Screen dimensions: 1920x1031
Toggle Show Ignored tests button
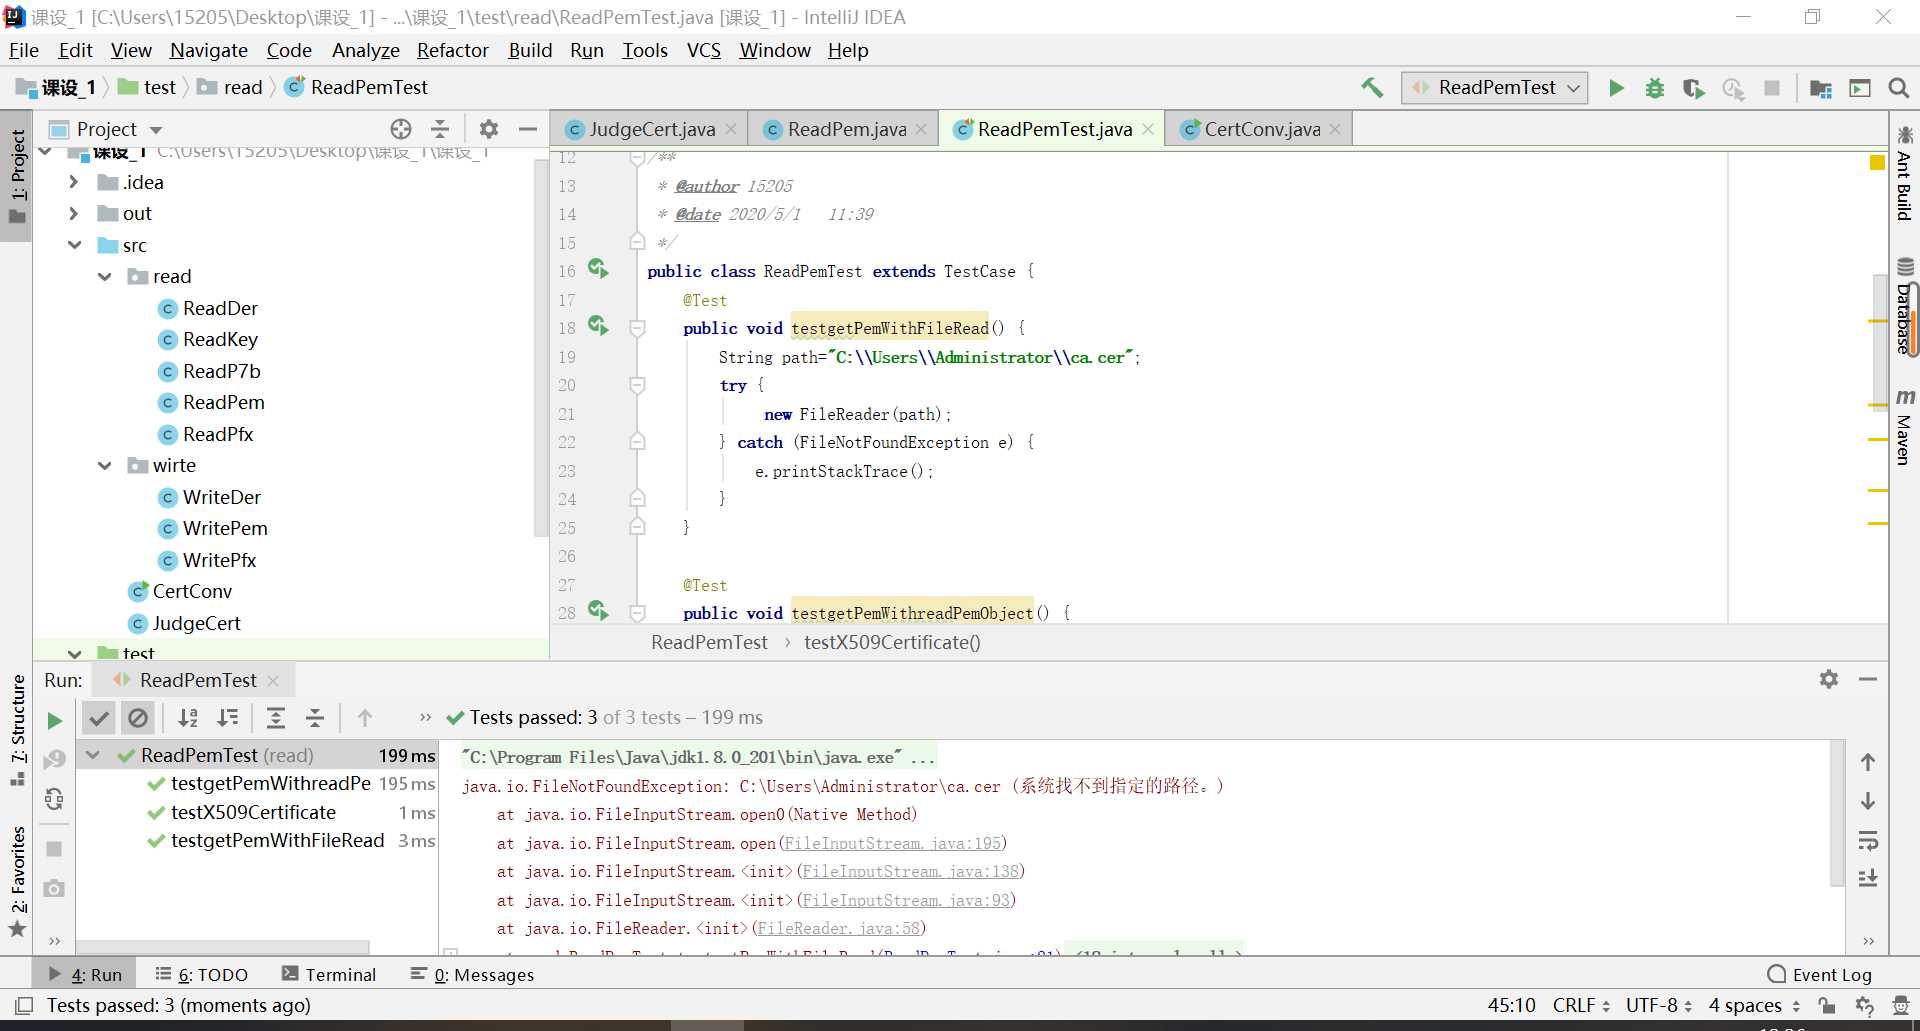tap(138, 717)
